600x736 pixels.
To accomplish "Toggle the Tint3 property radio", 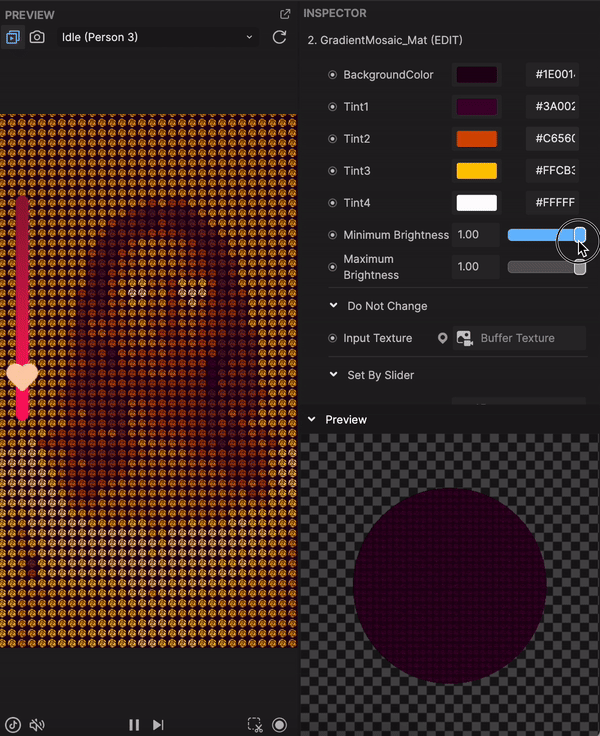I will [x=332, y=171].
